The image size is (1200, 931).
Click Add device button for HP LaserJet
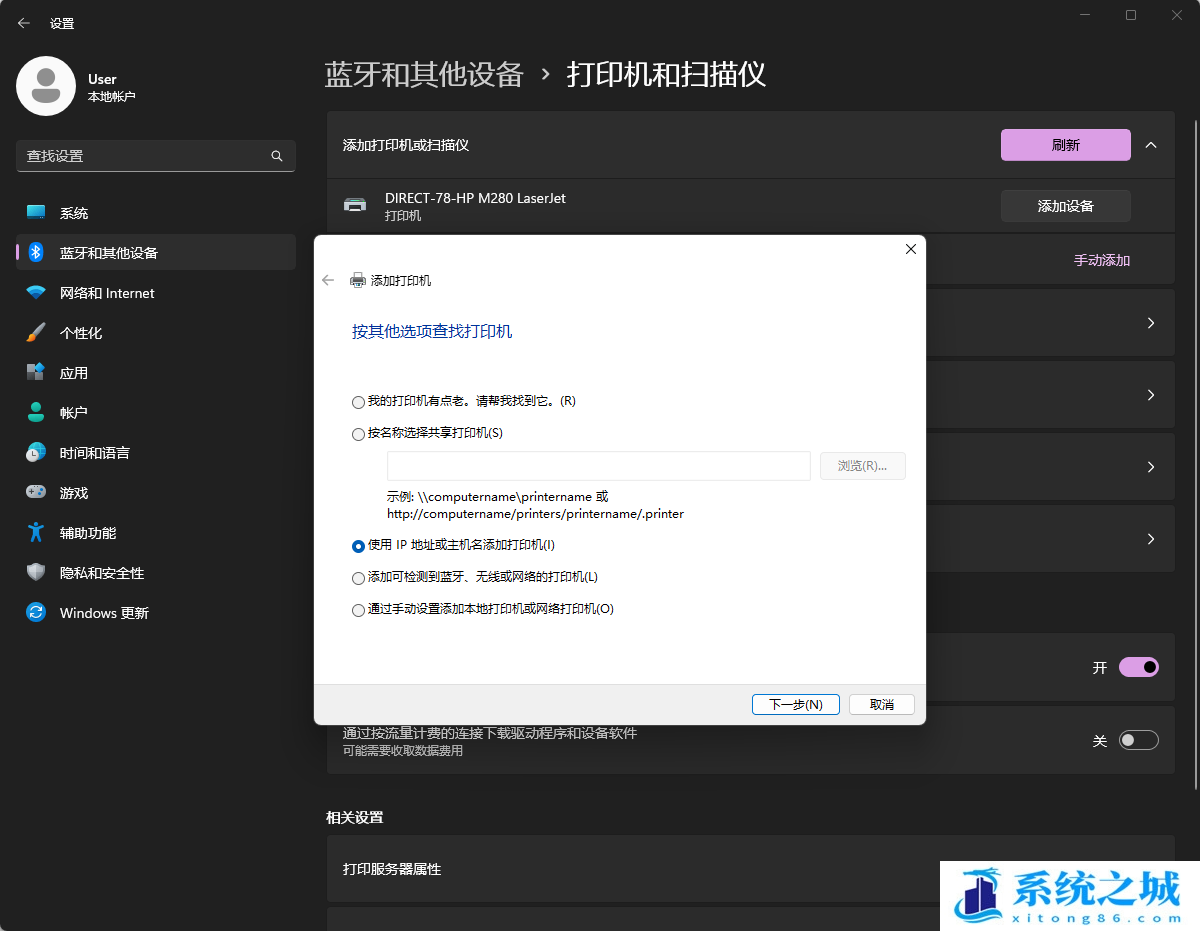pyautogui.click(x=1066, y=206)
